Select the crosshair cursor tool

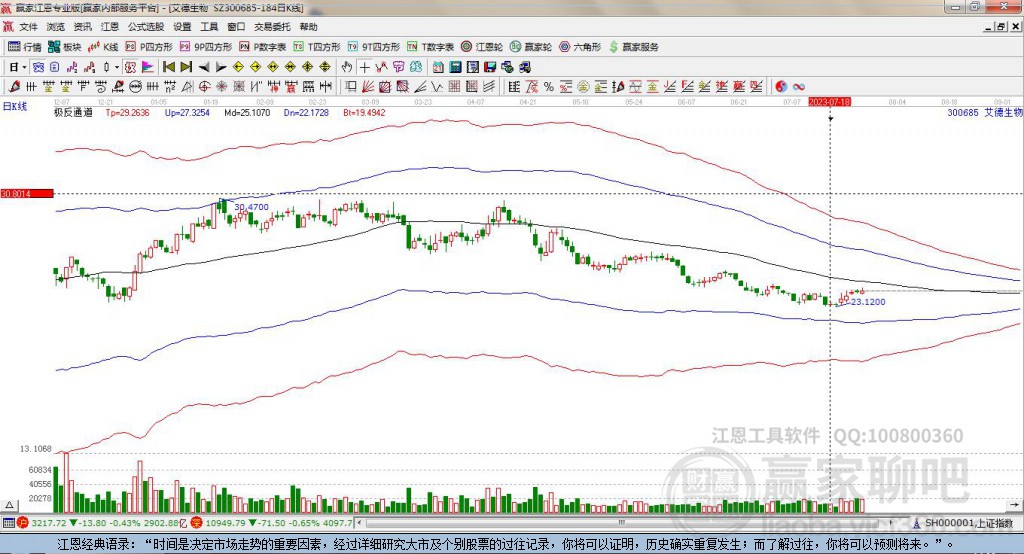click(364, 67)
